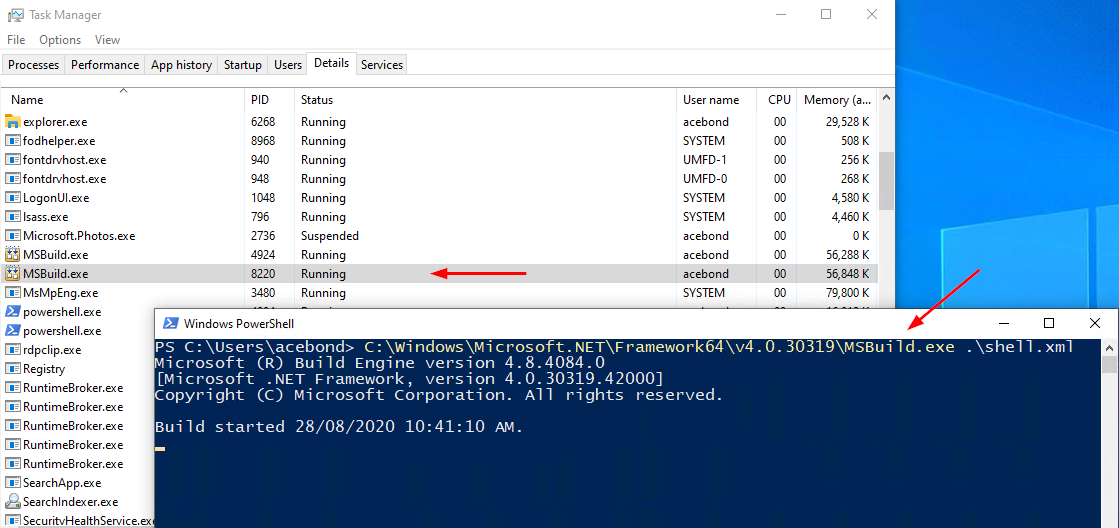Select the Registry process name
Screen dimensions: 1119x528
[x=44, y=369]
